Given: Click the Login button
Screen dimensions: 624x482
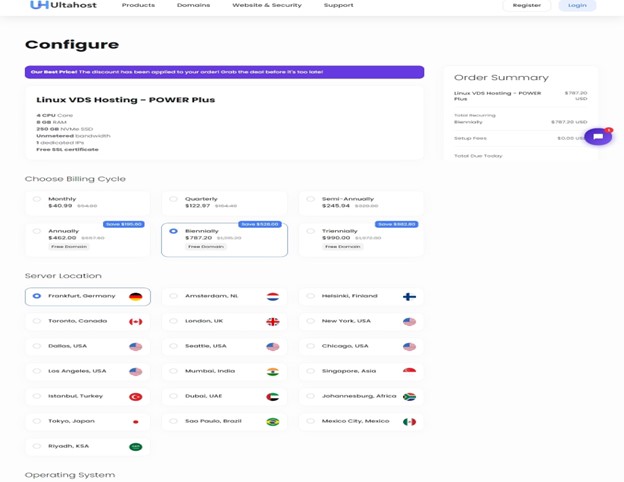Looking at the screenshot, I should pos(577,5).
